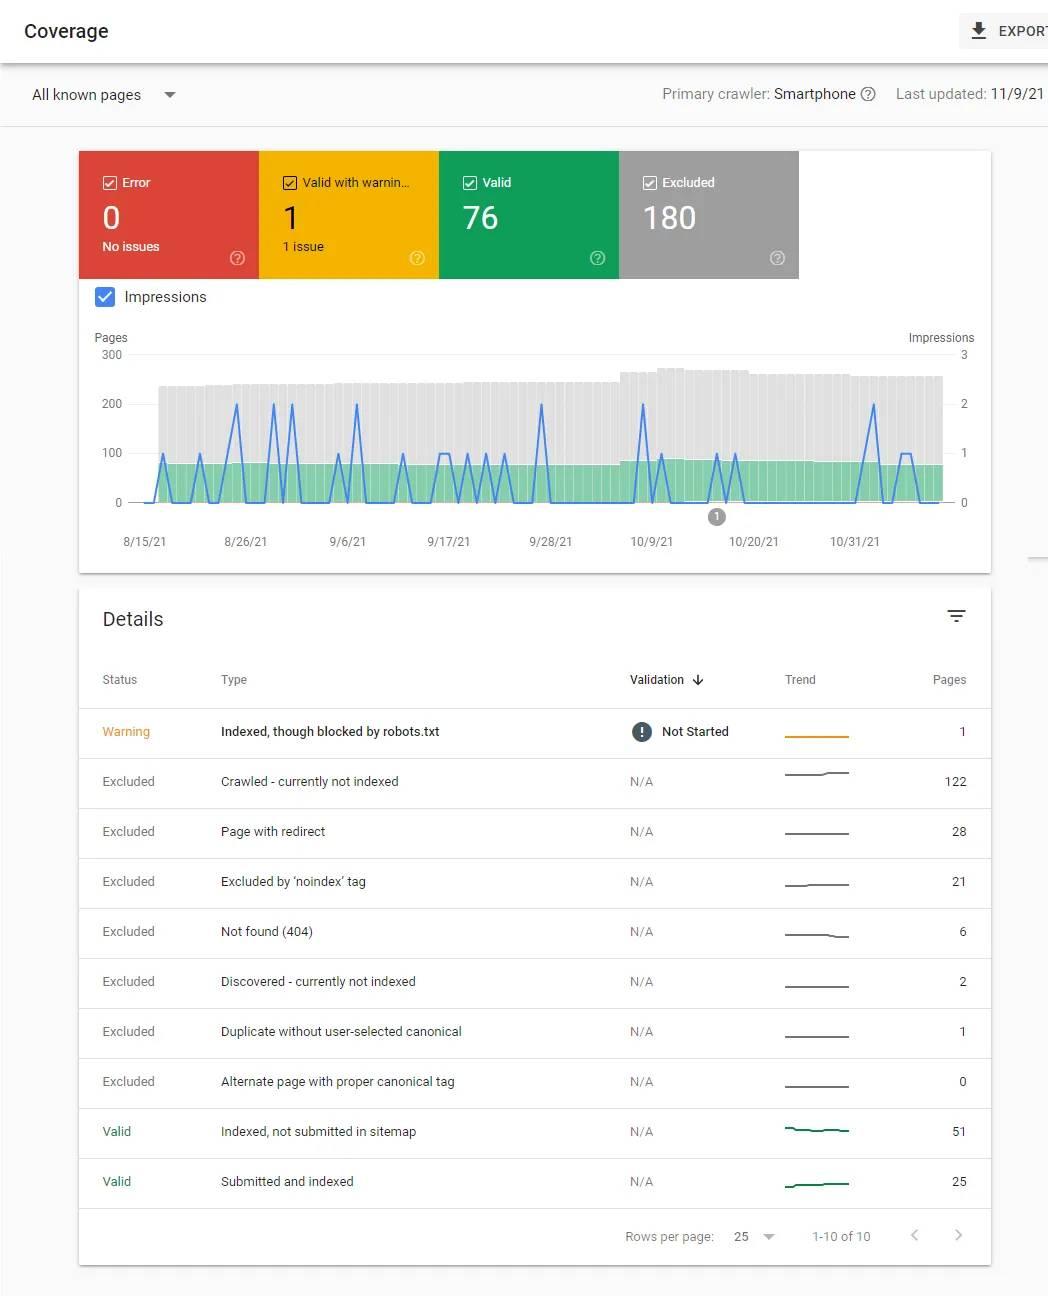The image size is (1048, 1296).
Task: Open 'Crawled - currently not indexed' row
Action: (x=535, y=783)
